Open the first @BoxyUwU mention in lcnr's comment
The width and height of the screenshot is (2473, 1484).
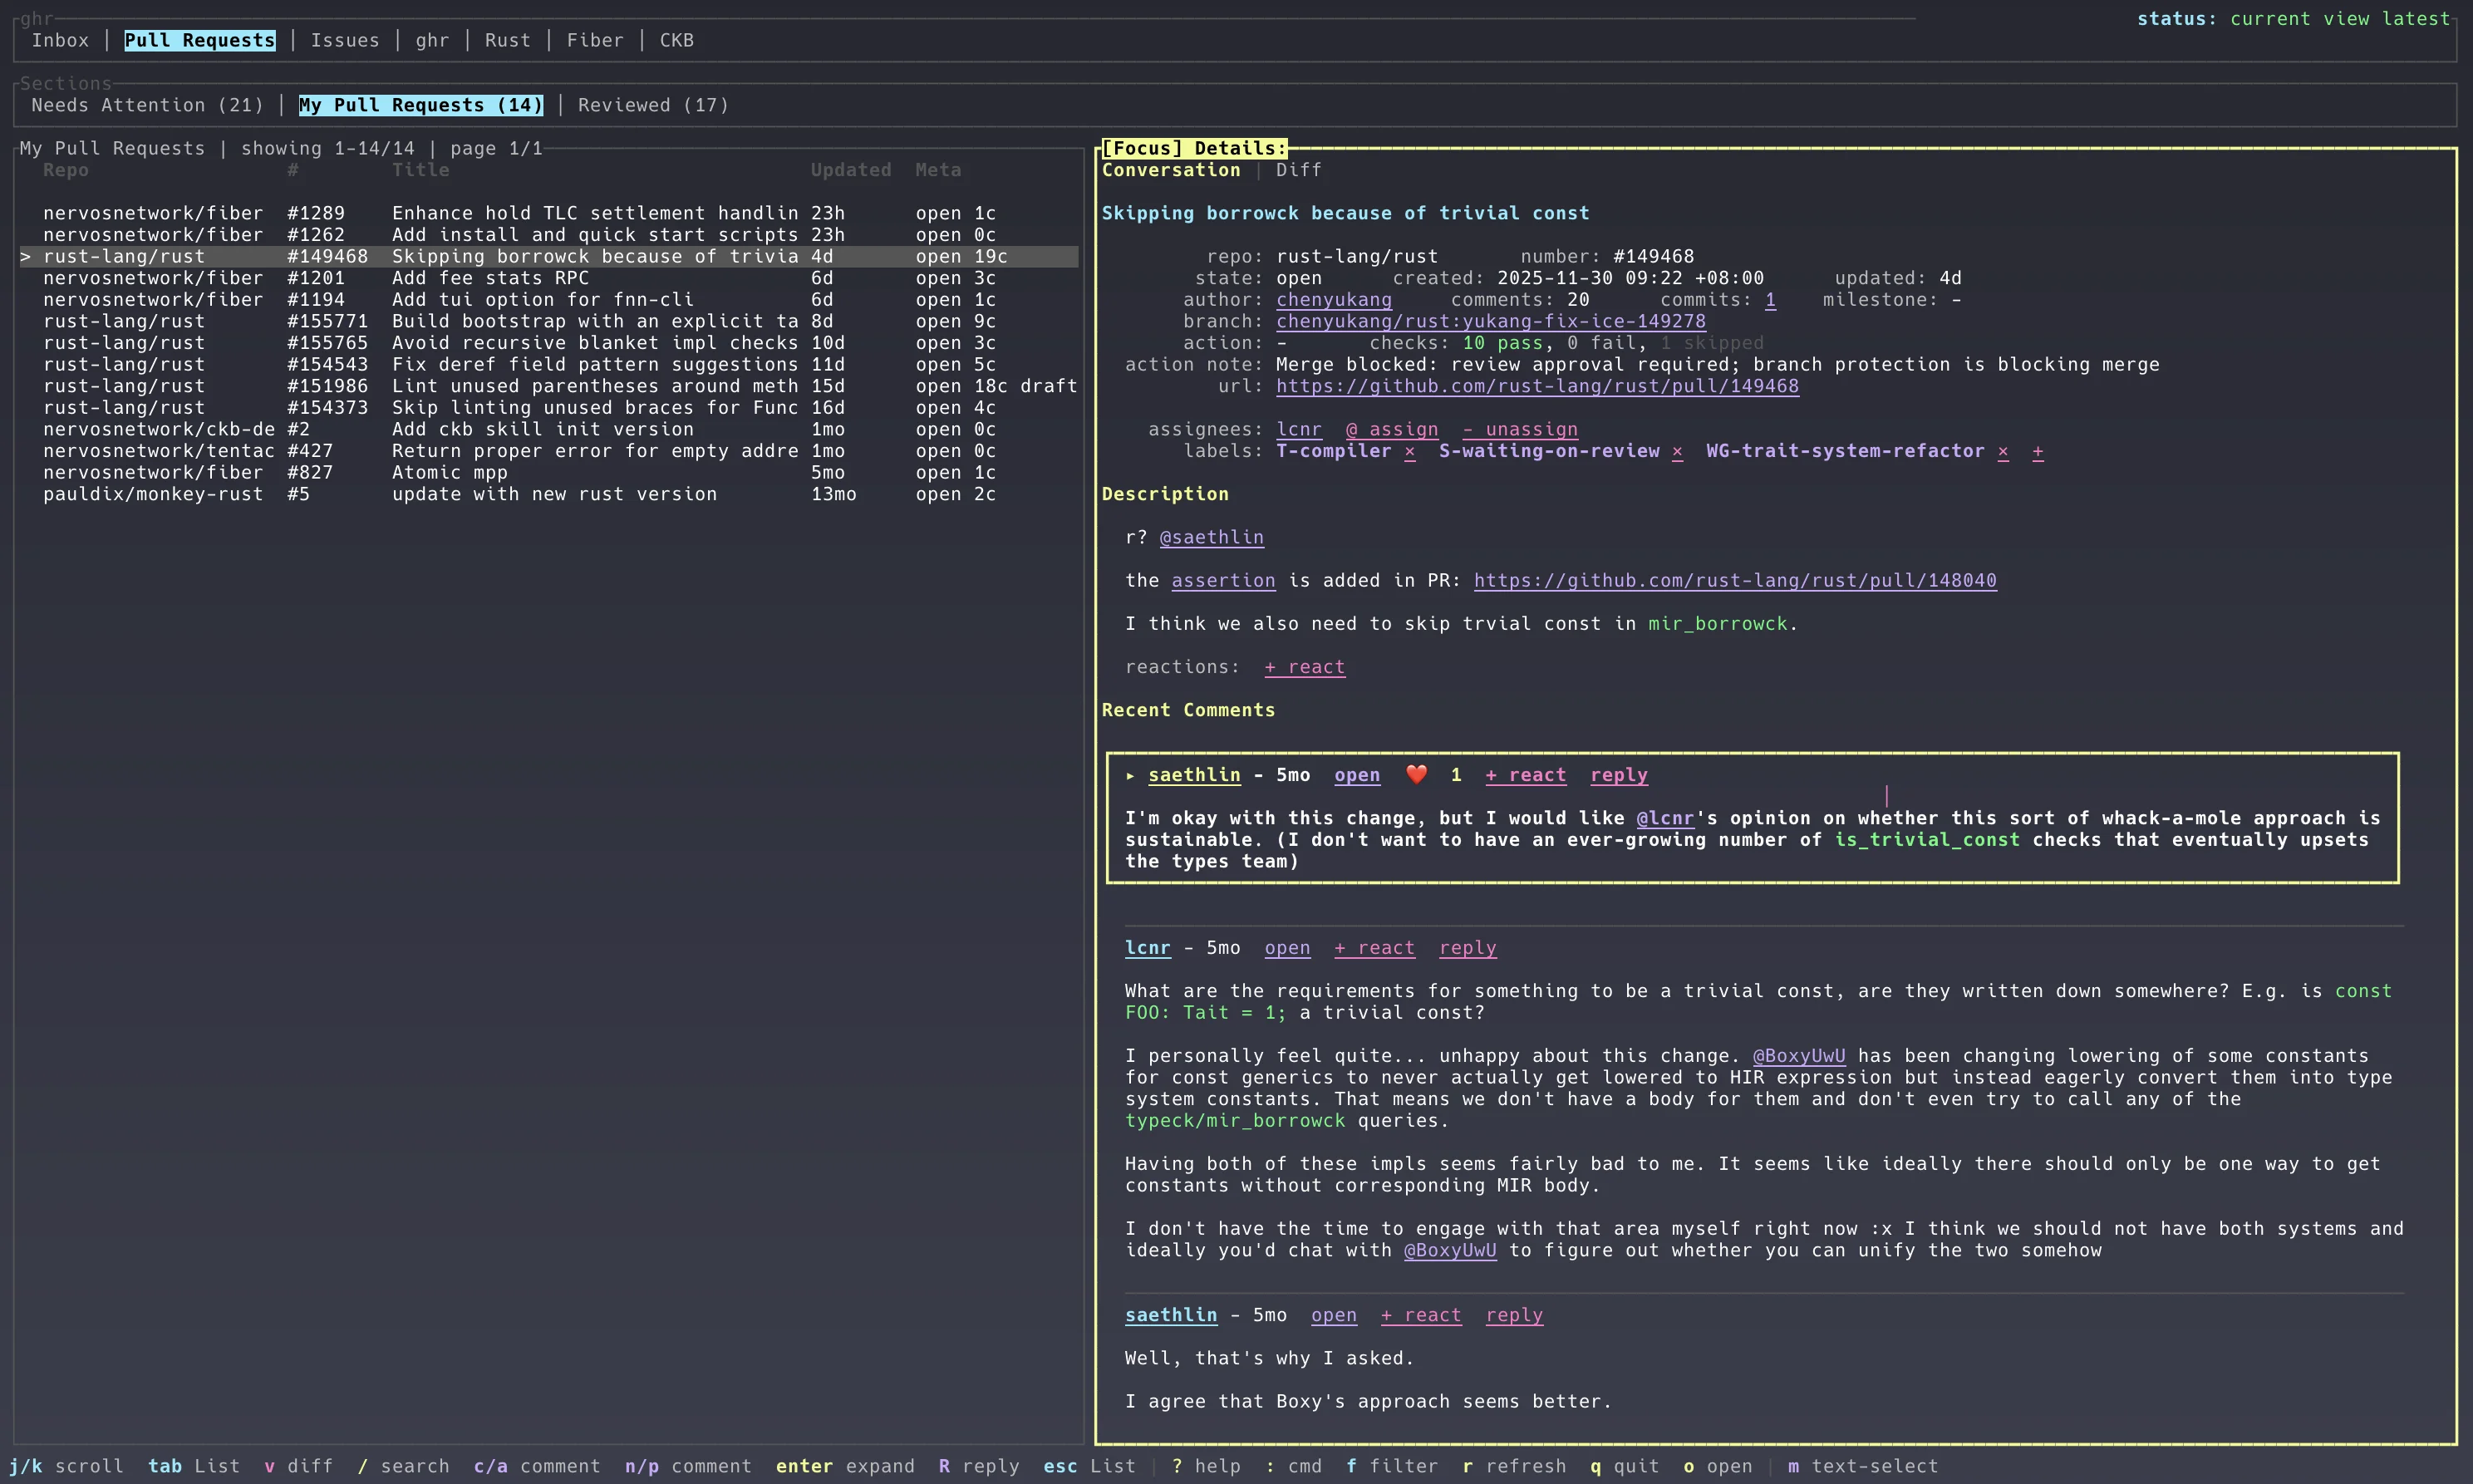[1799, 1056]
